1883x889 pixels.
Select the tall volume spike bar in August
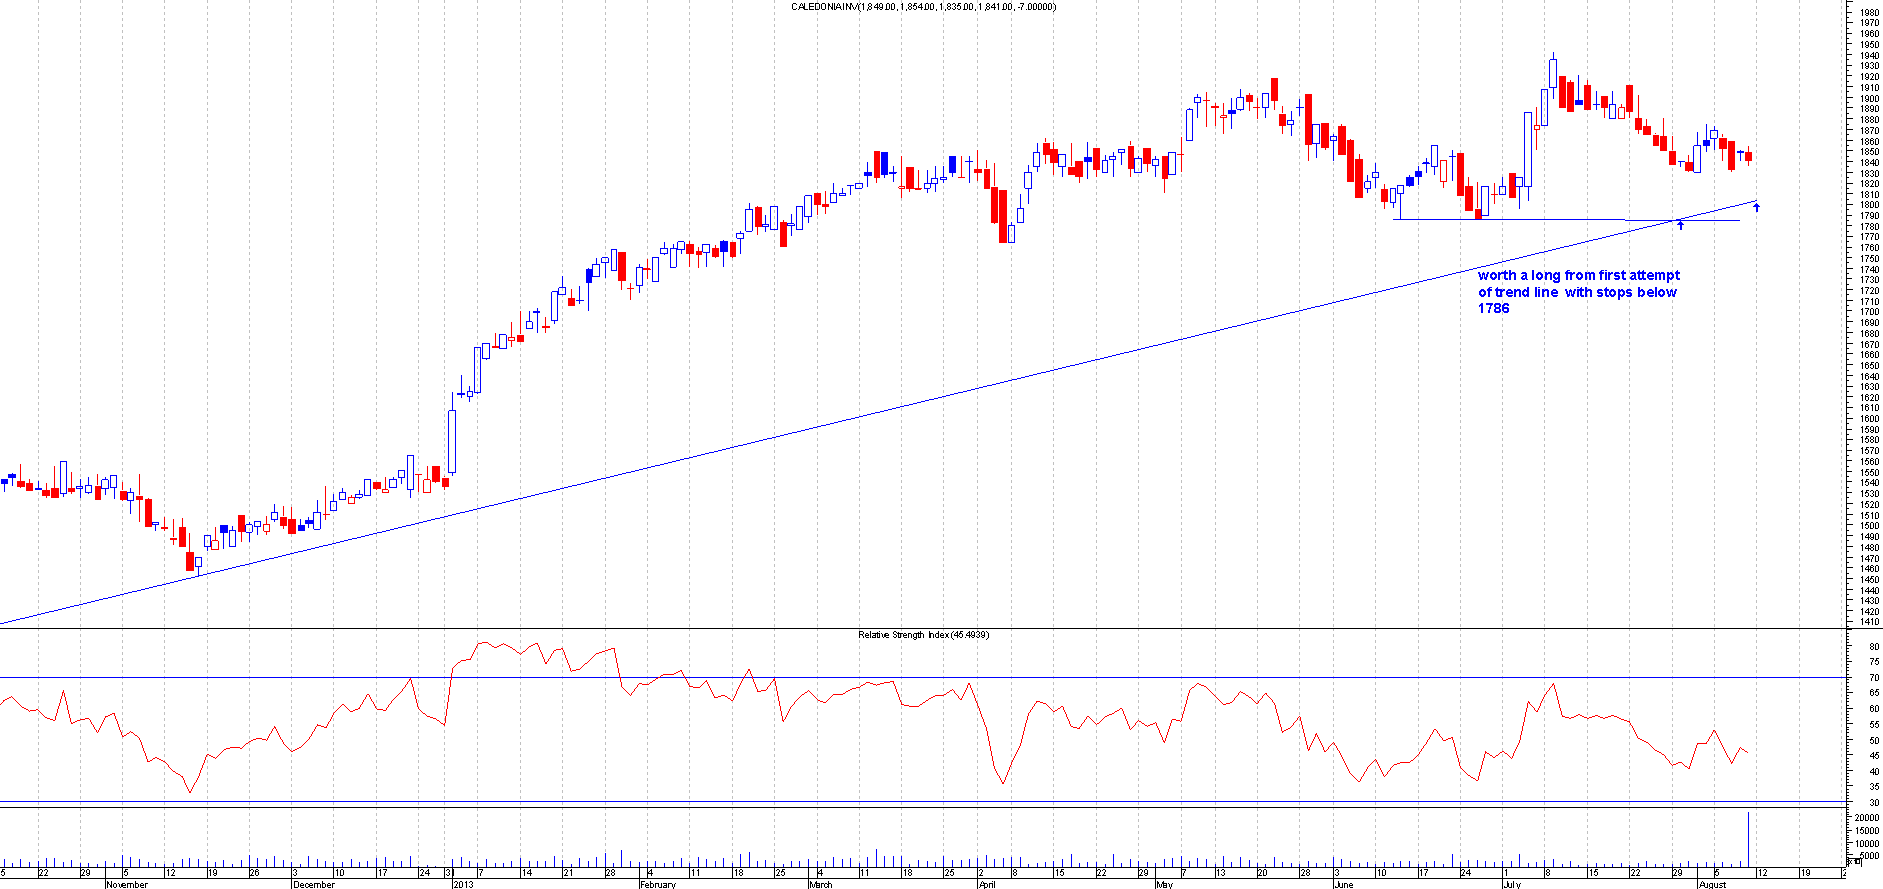(1748, 838)
